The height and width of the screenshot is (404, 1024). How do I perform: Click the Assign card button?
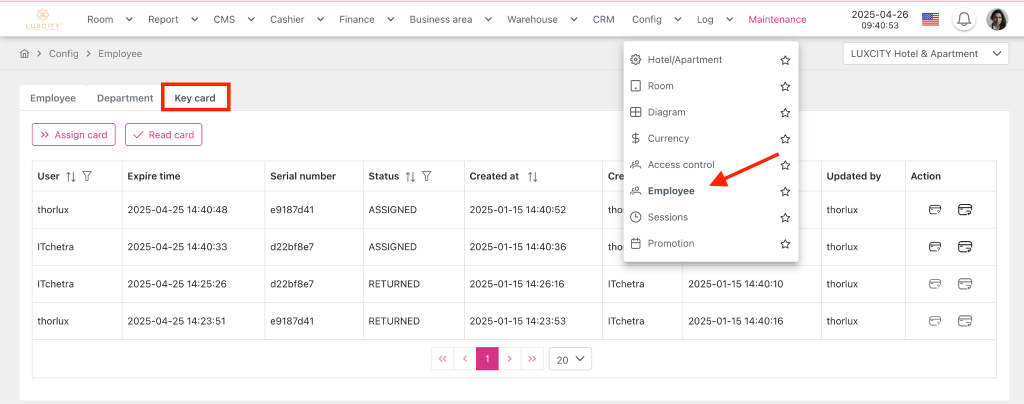point(74,135)
